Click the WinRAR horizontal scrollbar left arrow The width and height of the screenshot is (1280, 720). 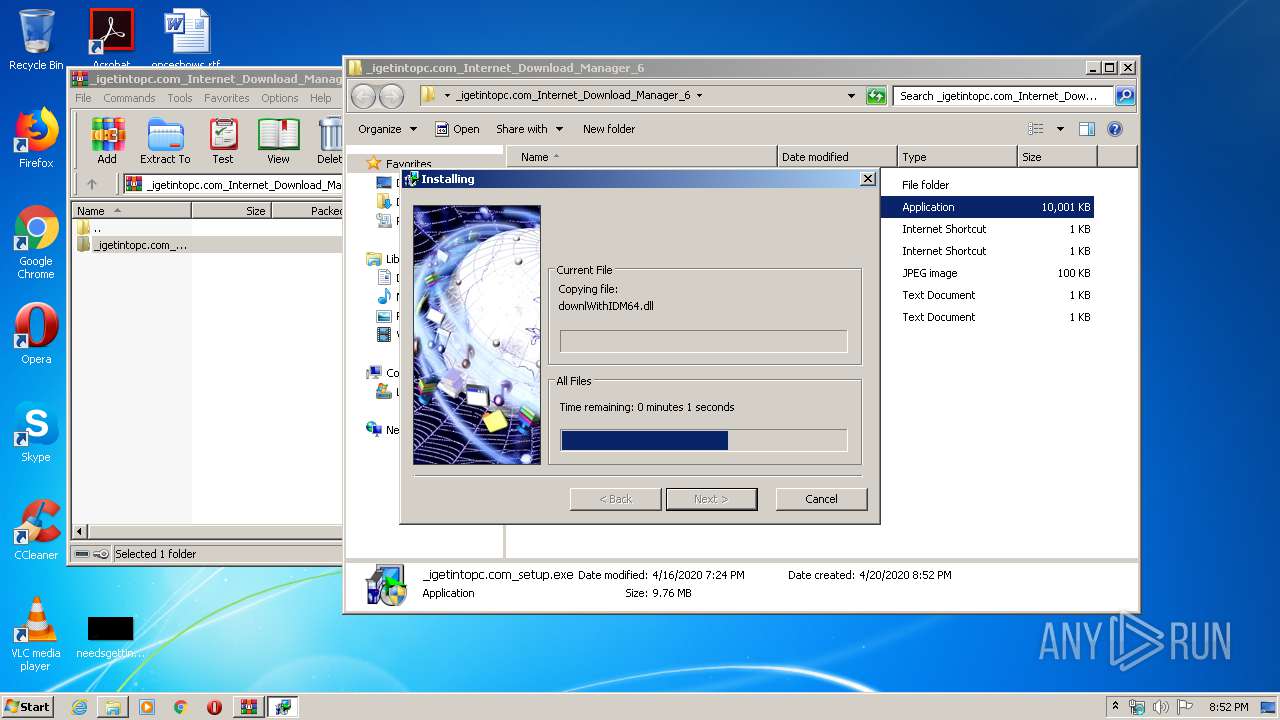[81, 531]
